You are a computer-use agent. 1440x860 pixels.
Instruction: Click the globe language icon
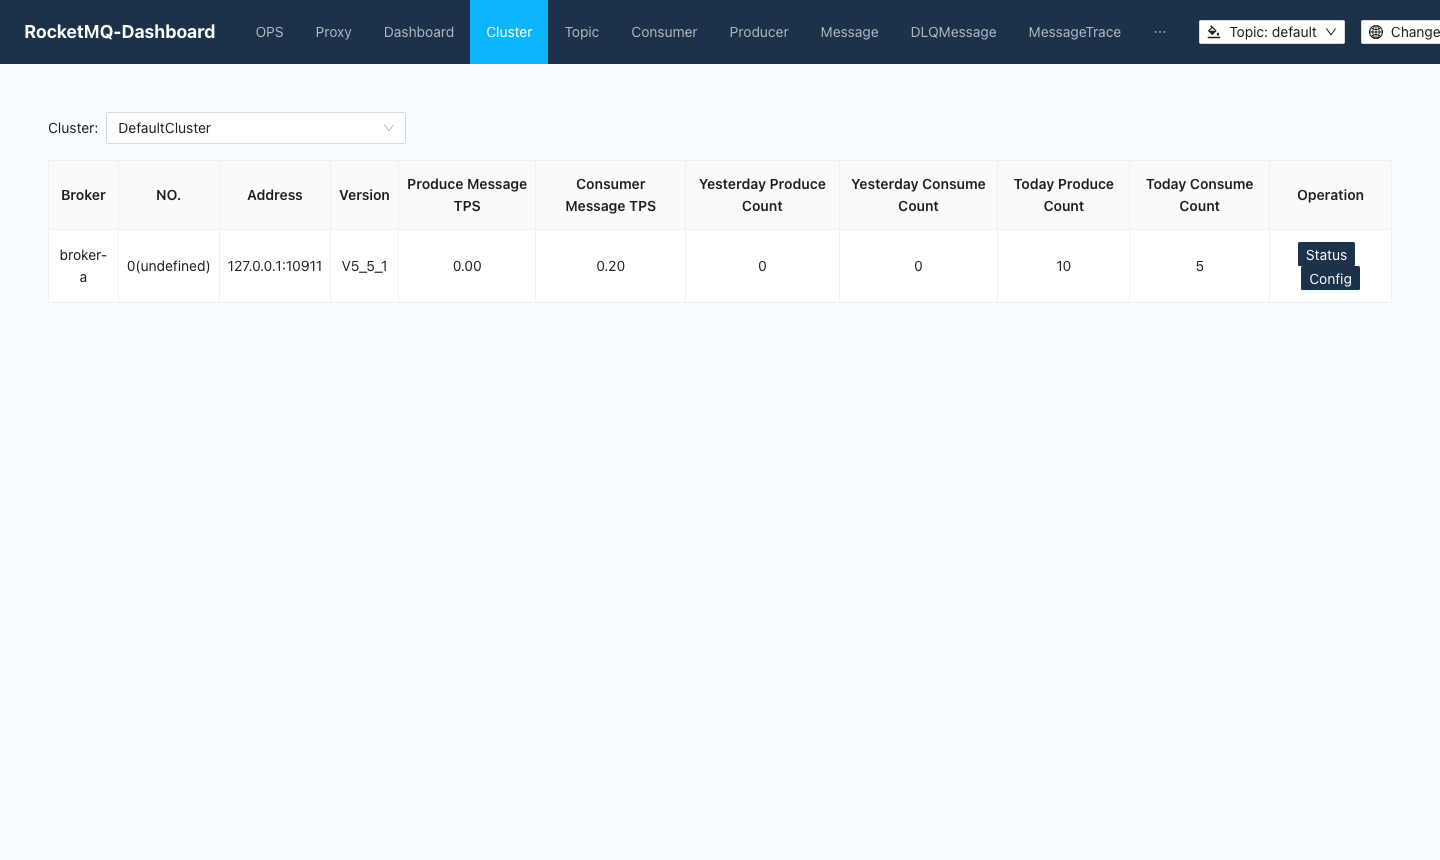(x=1376, y=32)
